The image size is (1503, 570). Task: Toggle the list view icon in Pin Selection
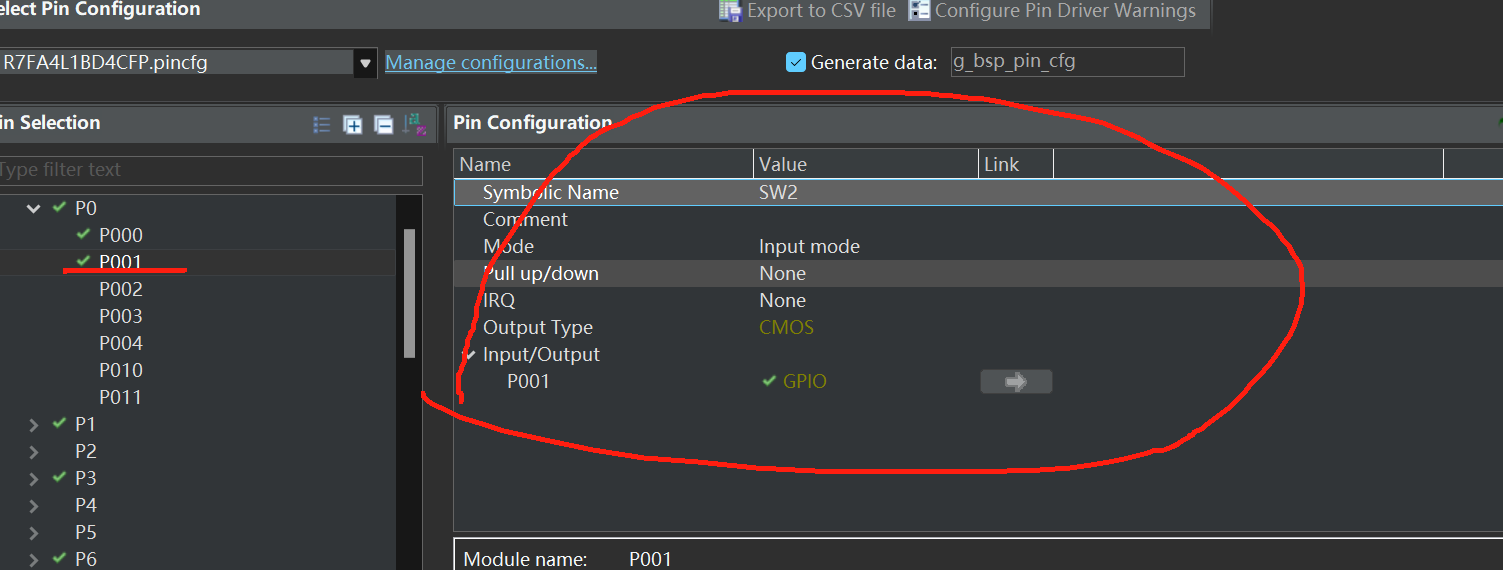322,124
